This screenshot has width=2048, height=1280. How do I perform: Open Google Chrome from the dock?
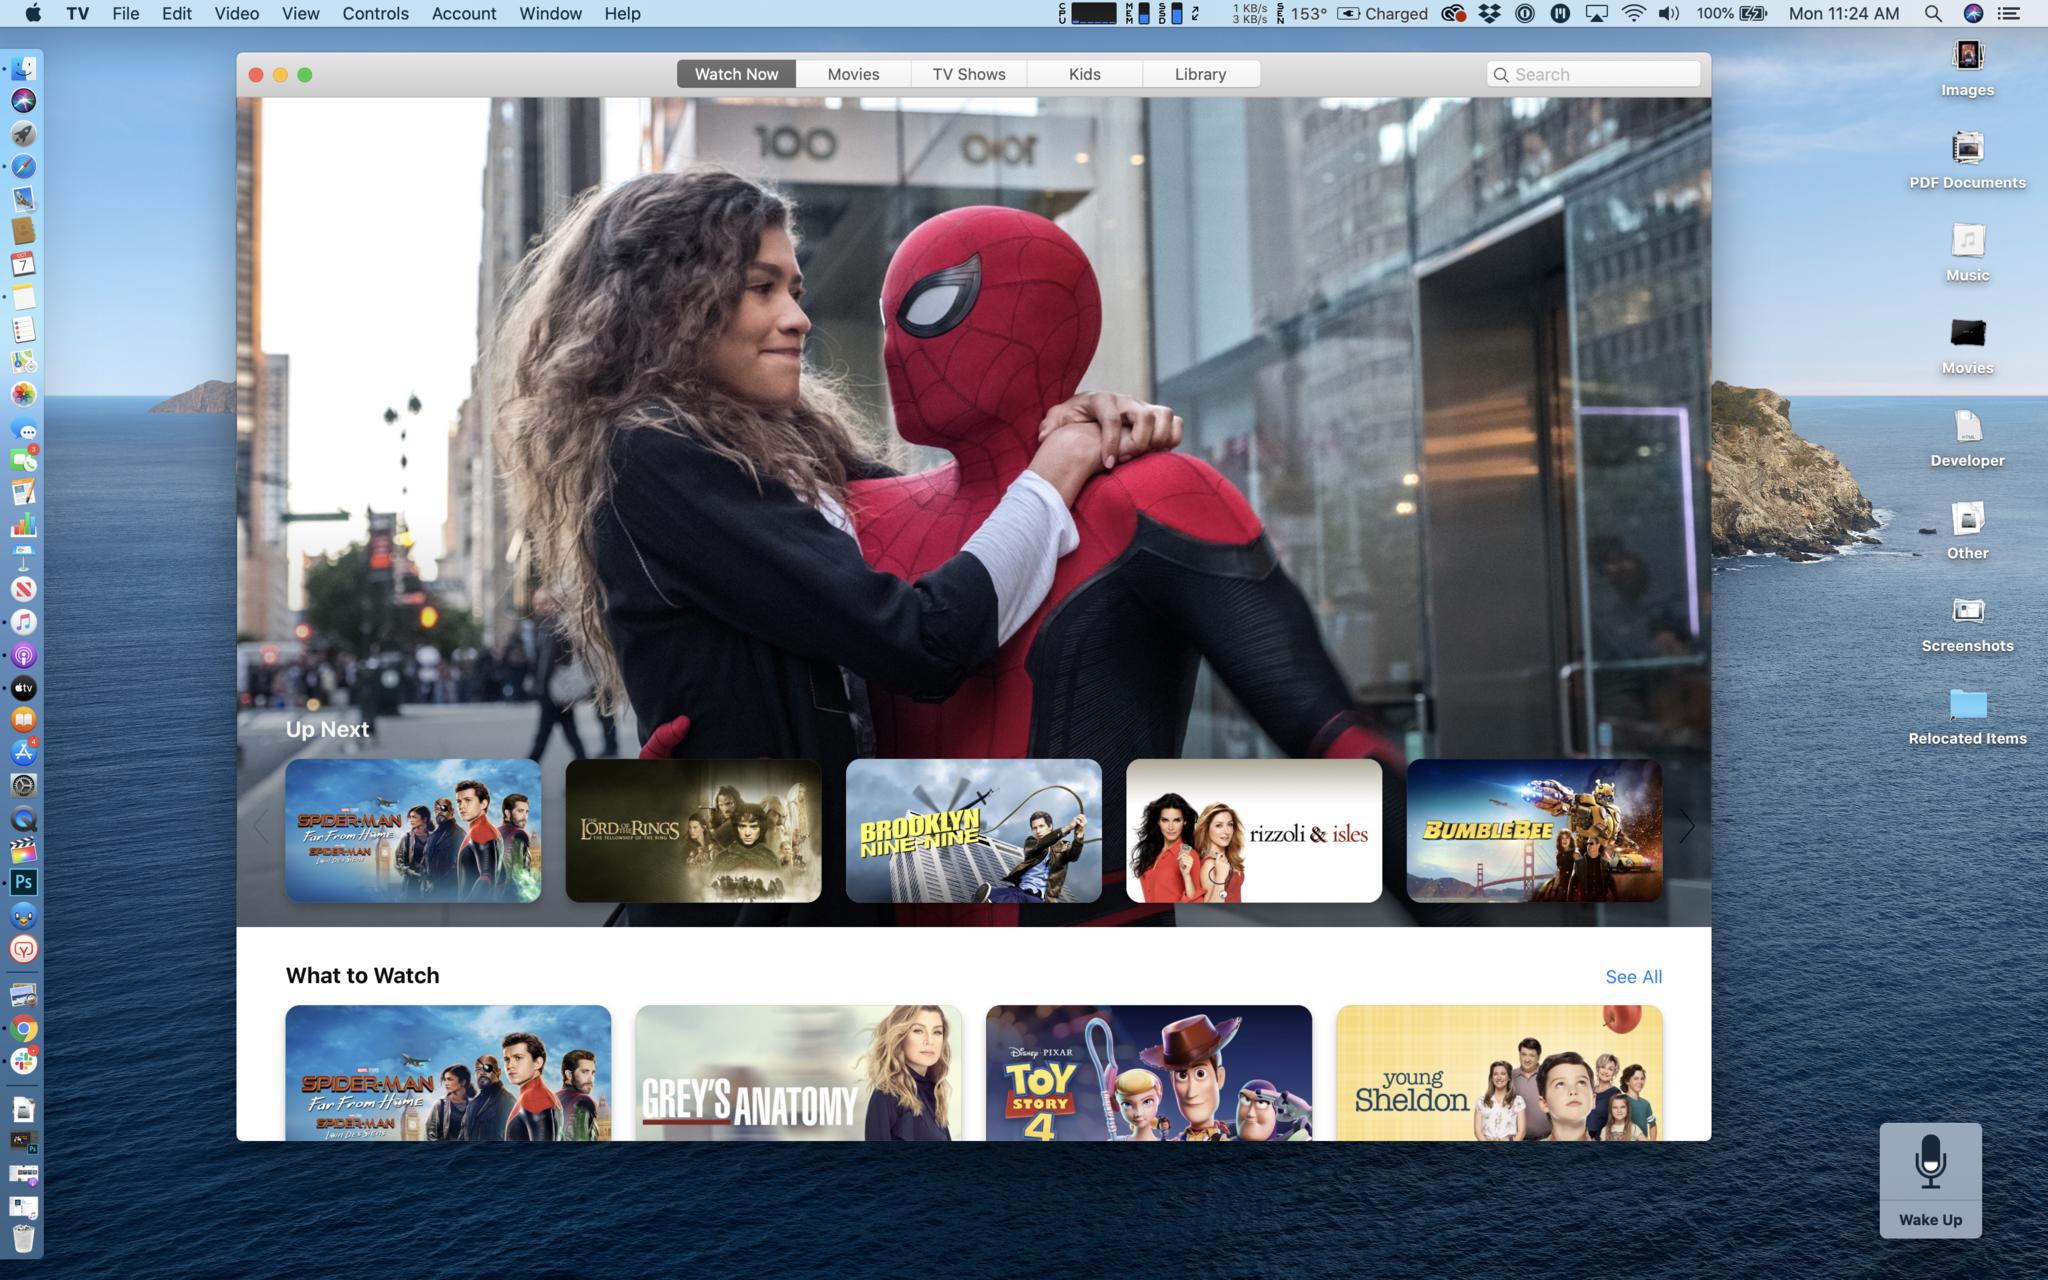pyautogui.click(x=24, y=1028)
